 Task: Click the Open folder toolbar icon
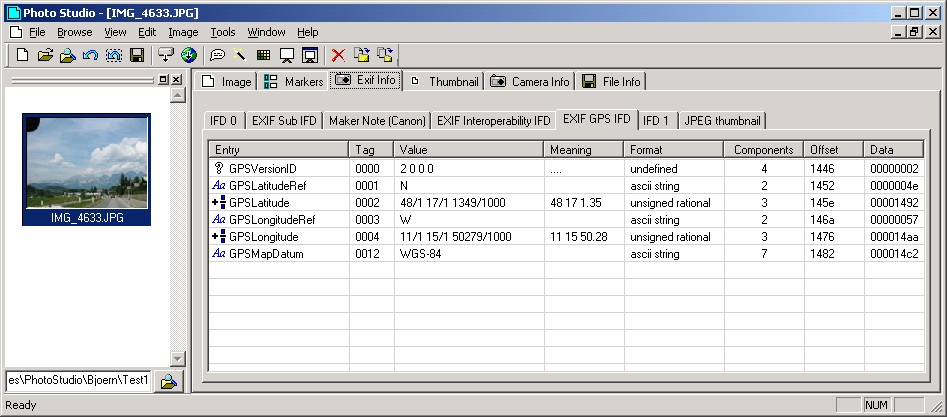coord(45,56)
